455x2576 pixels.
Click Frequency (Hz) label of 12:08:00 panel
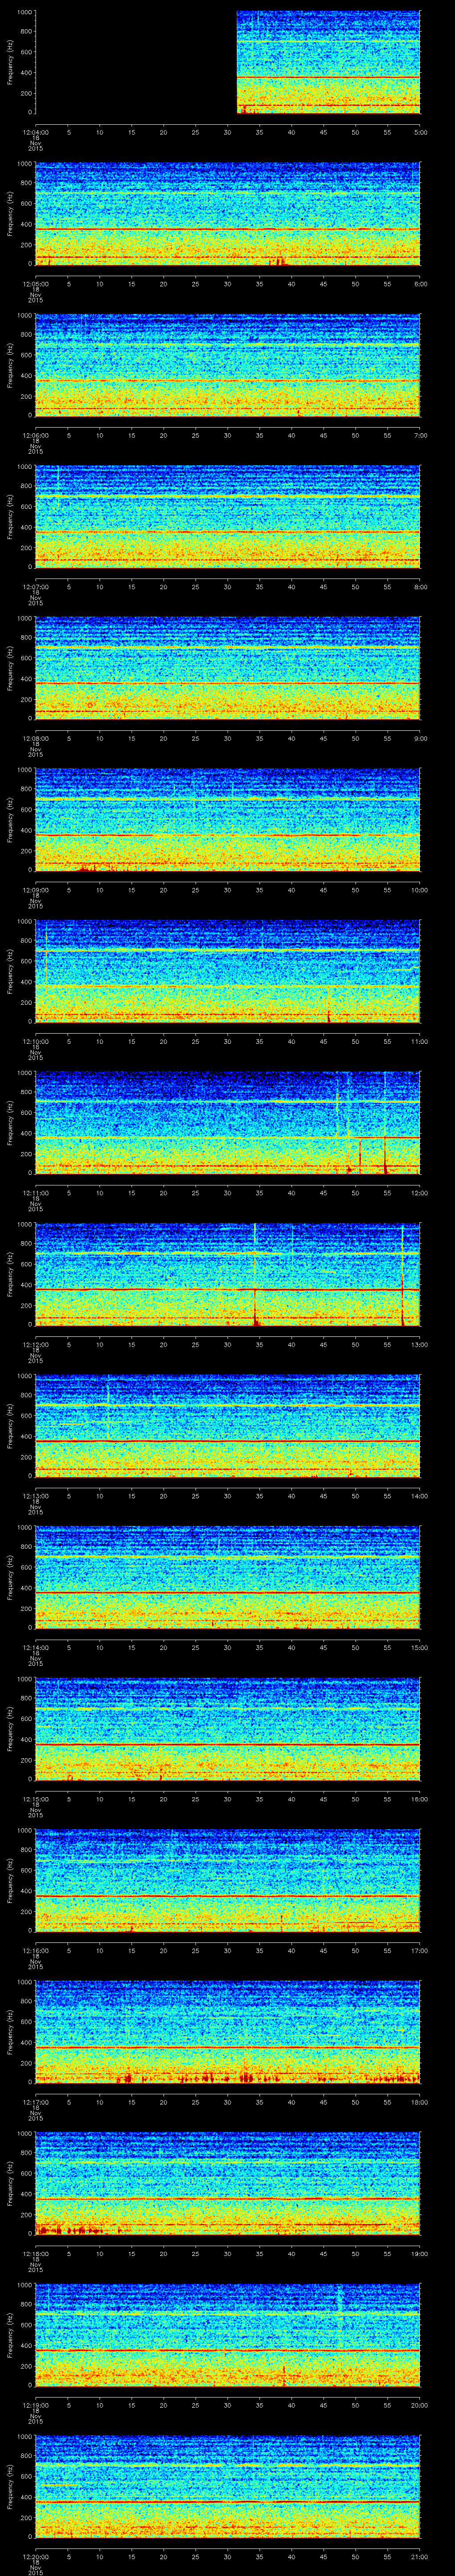[x=10, y=668]
